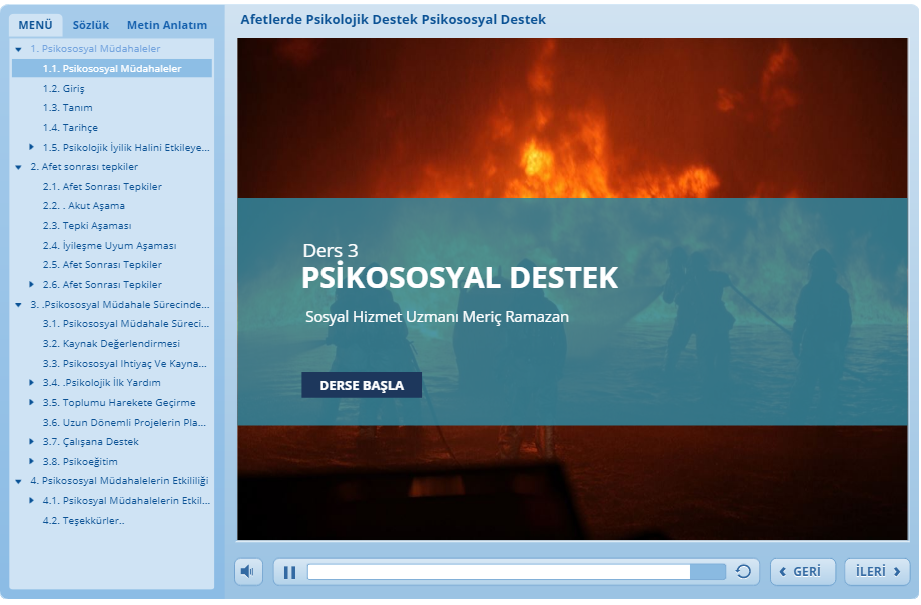
Task: Advance with the İLERİ button
Action: click(x=877, y=572)
